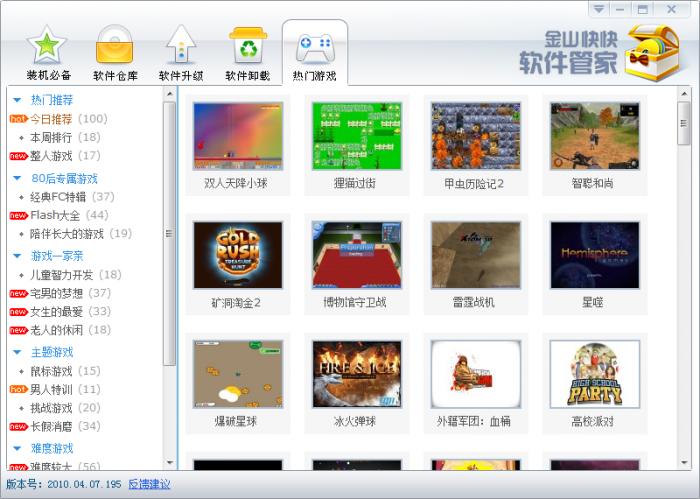Select Flash大全 (44) in sidebar
This screenshot has width=700, height=499.
[x=69, y=215]
